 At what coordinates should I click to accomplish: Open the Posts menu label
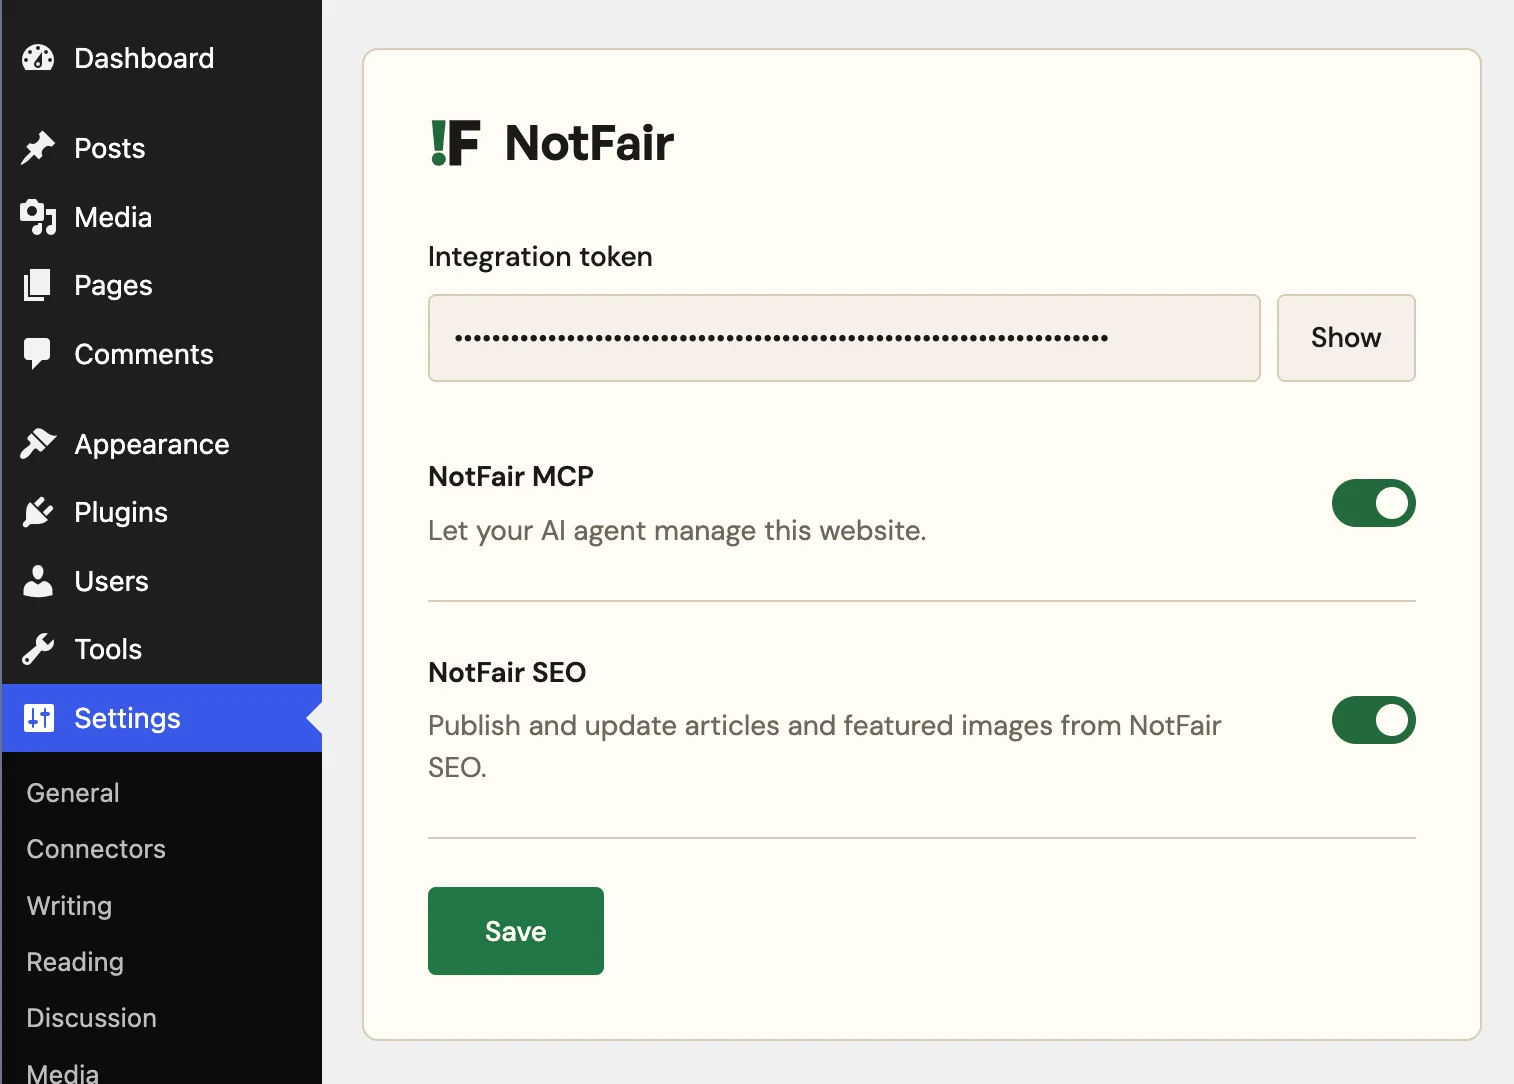pos(110,148)
